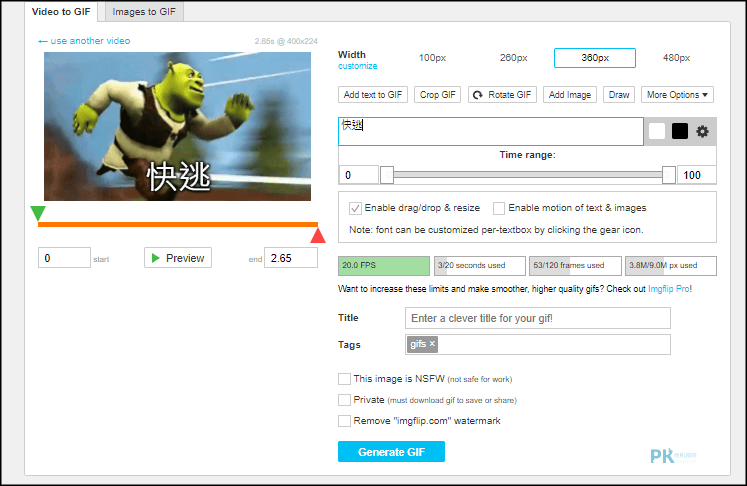Click the start time input field
Image resolution: width=747 pixels, height=486 pixels.
click(x=64, y=258)
